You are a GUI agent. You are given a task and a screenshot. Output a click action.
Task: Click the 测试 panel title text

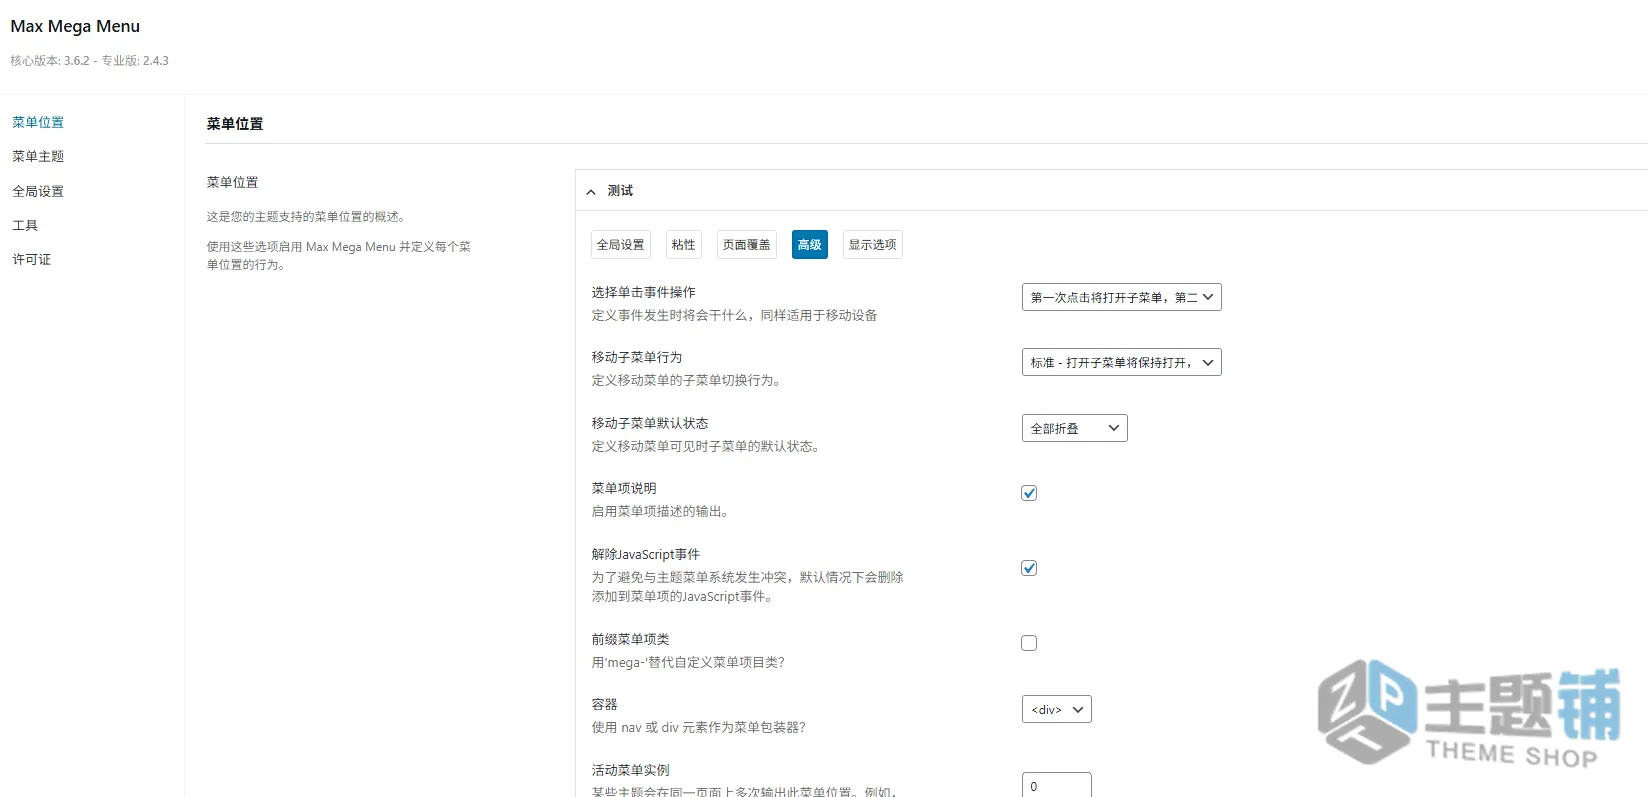pos(620,190)
